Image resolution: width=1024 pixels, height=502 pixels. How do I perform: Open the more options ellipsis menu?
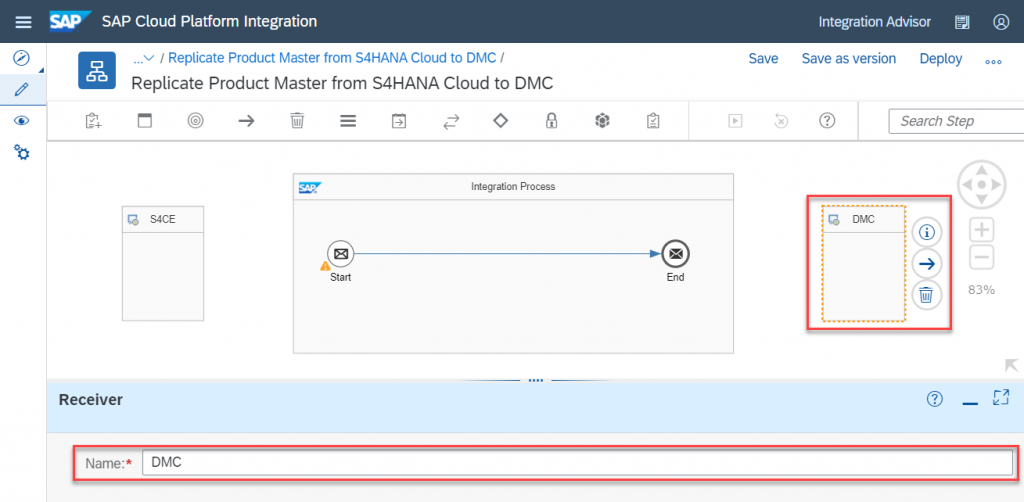pyautogui.click(x=993, y=61)
